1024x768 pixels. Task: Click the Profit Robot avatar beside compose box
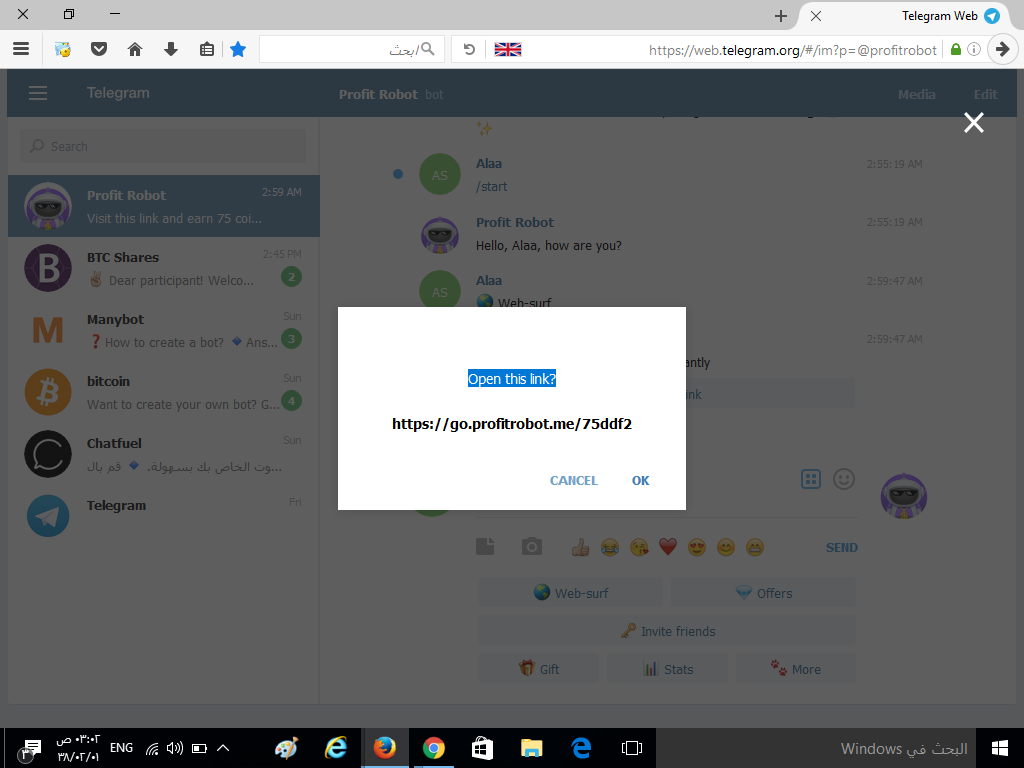coord(903,496)
